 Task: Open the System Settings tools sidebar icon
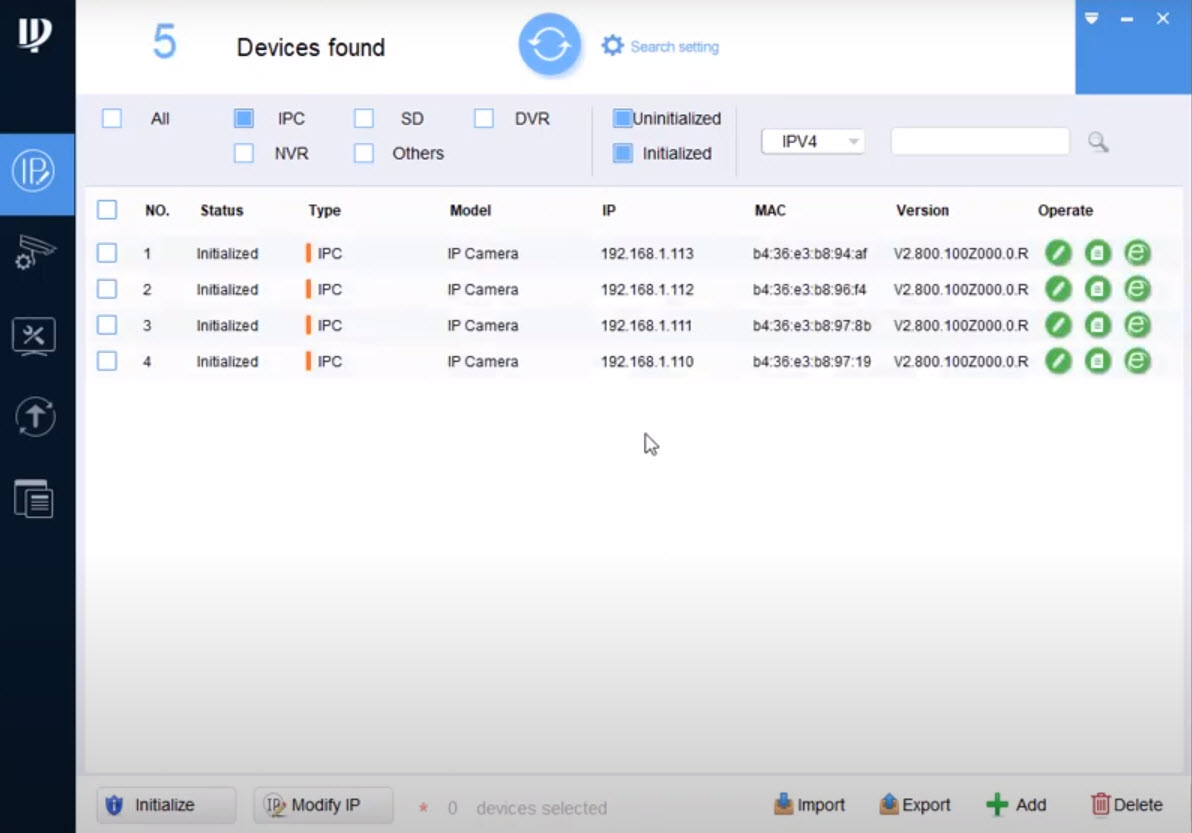tap(34, 336)
